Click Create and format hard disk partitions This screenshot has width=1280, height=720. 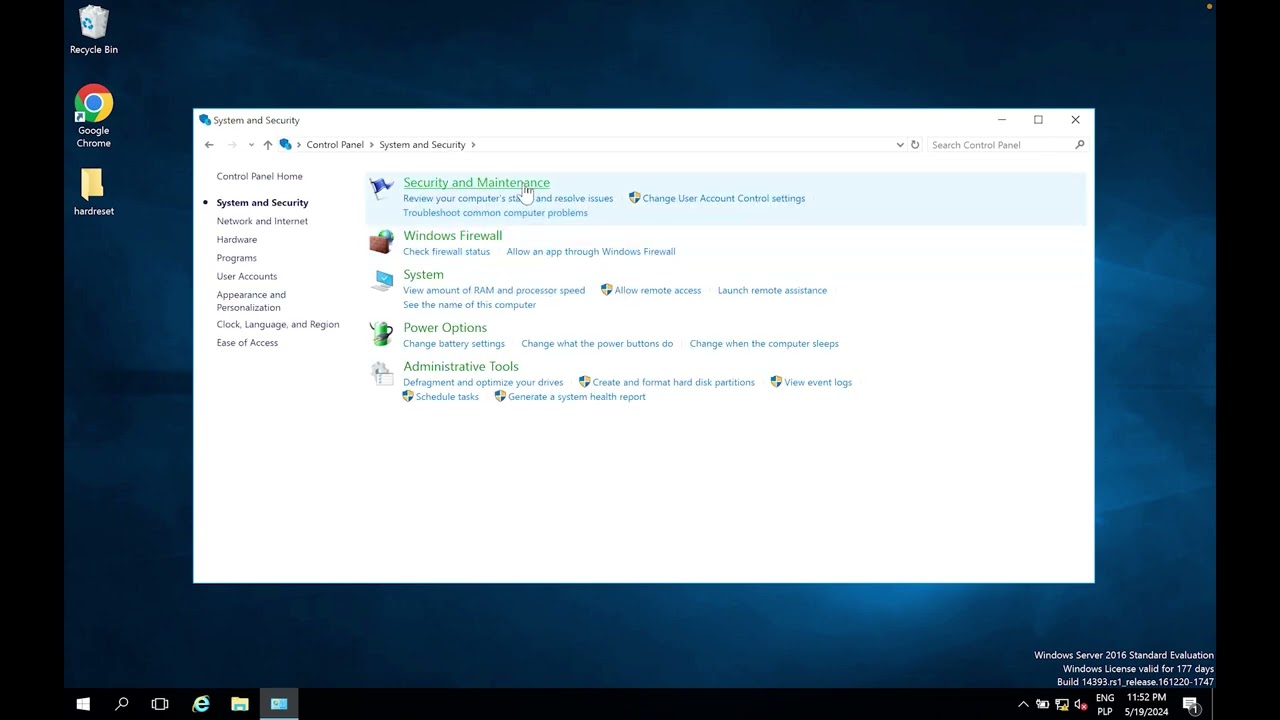point(673,383)
